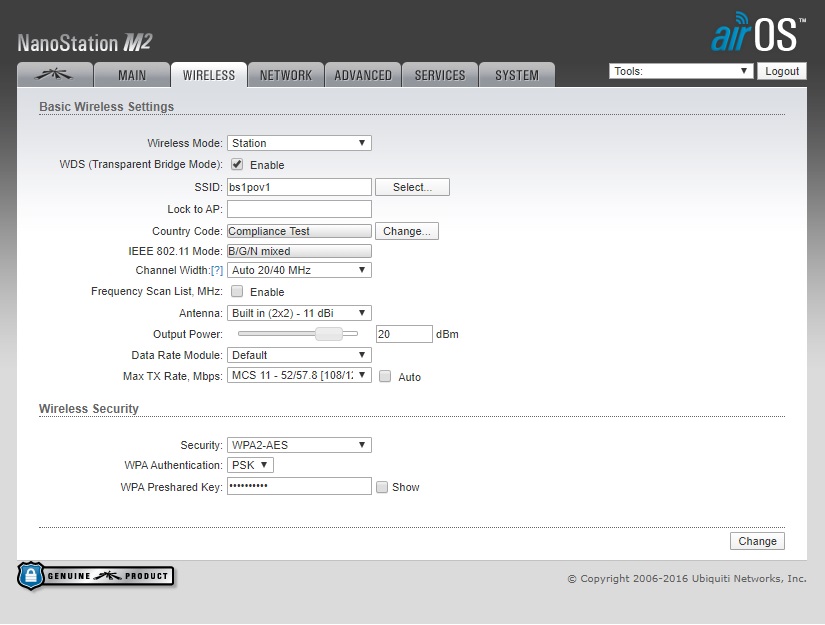
Task: Click the Ubiquiti copyright text
Action: 687,579
